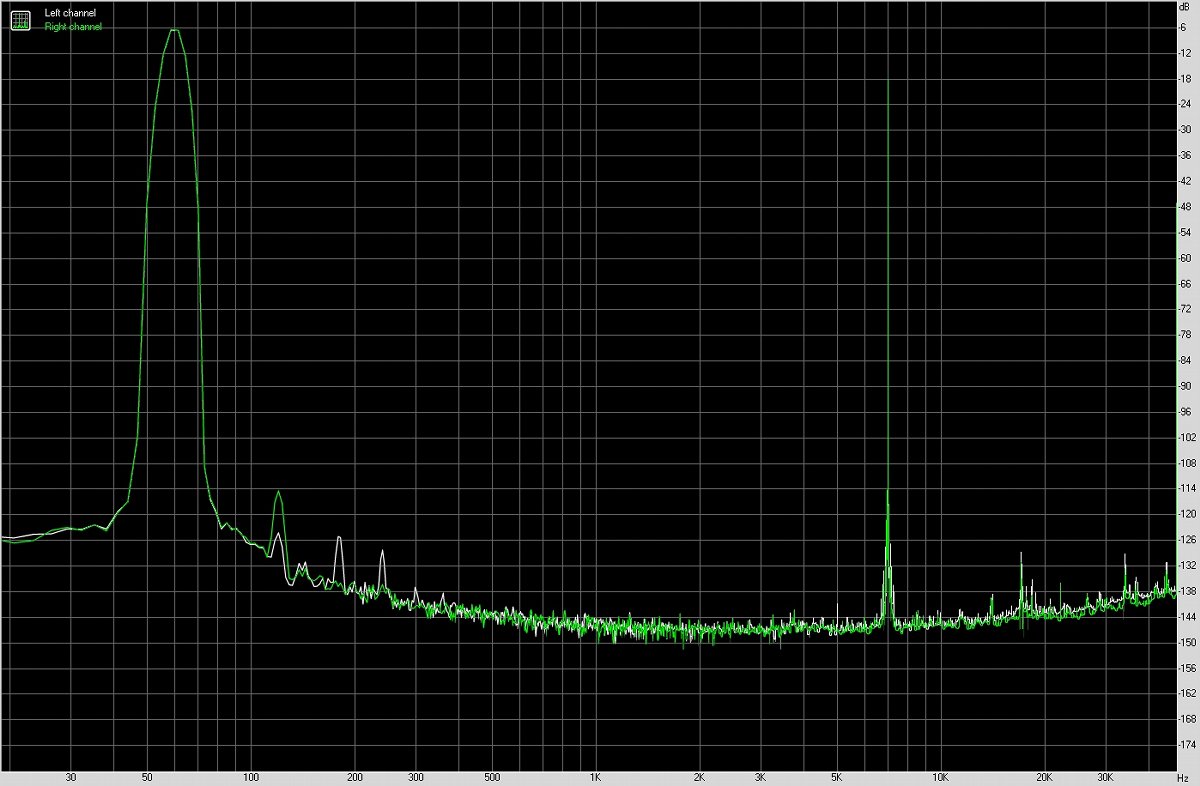
Task: Click the 10K frequency axis label
Action: pos(940,776)
